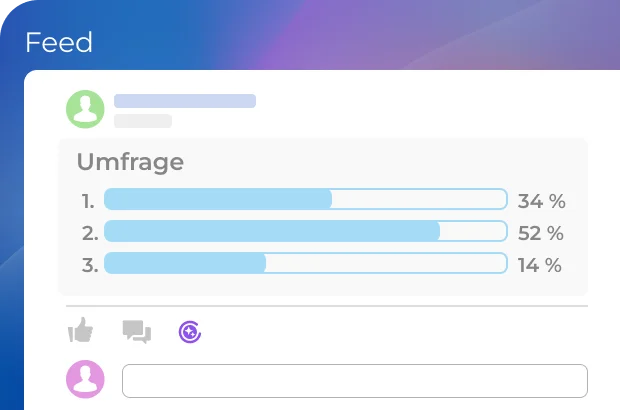Click the 14 % result label
620x410 pixels.
[540, 265]
